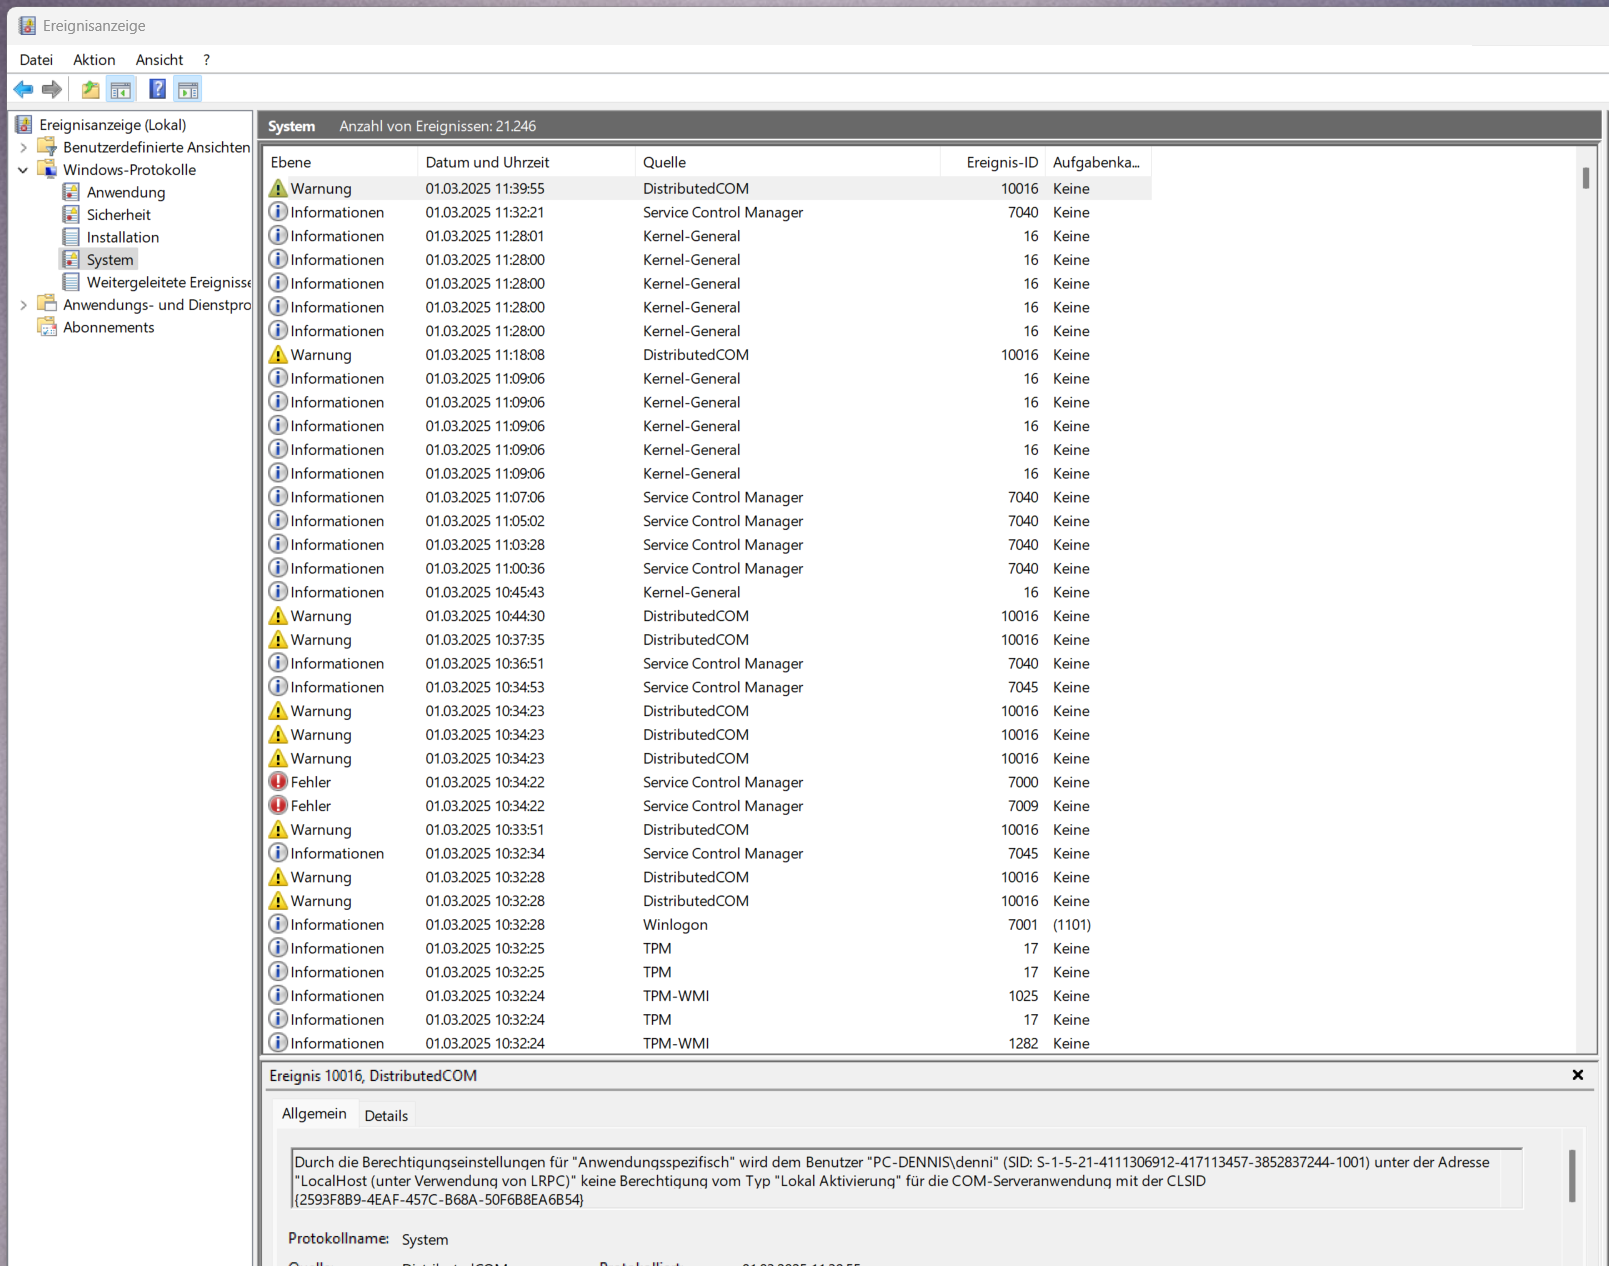Click the preview pane vertical scrollbar thumb
This screenshot has width=1609, height=1266.
(x=1572, y=1176)
